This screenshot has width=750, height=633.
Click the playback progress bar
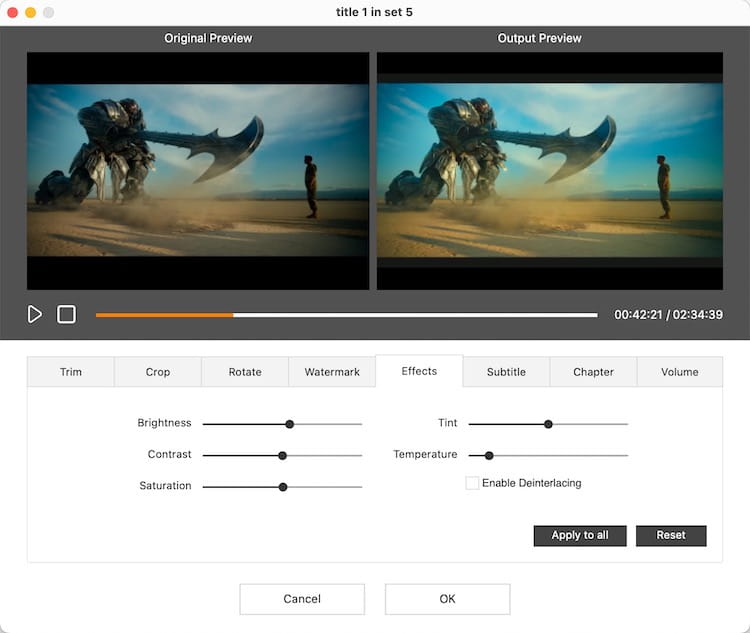[346, 315]
